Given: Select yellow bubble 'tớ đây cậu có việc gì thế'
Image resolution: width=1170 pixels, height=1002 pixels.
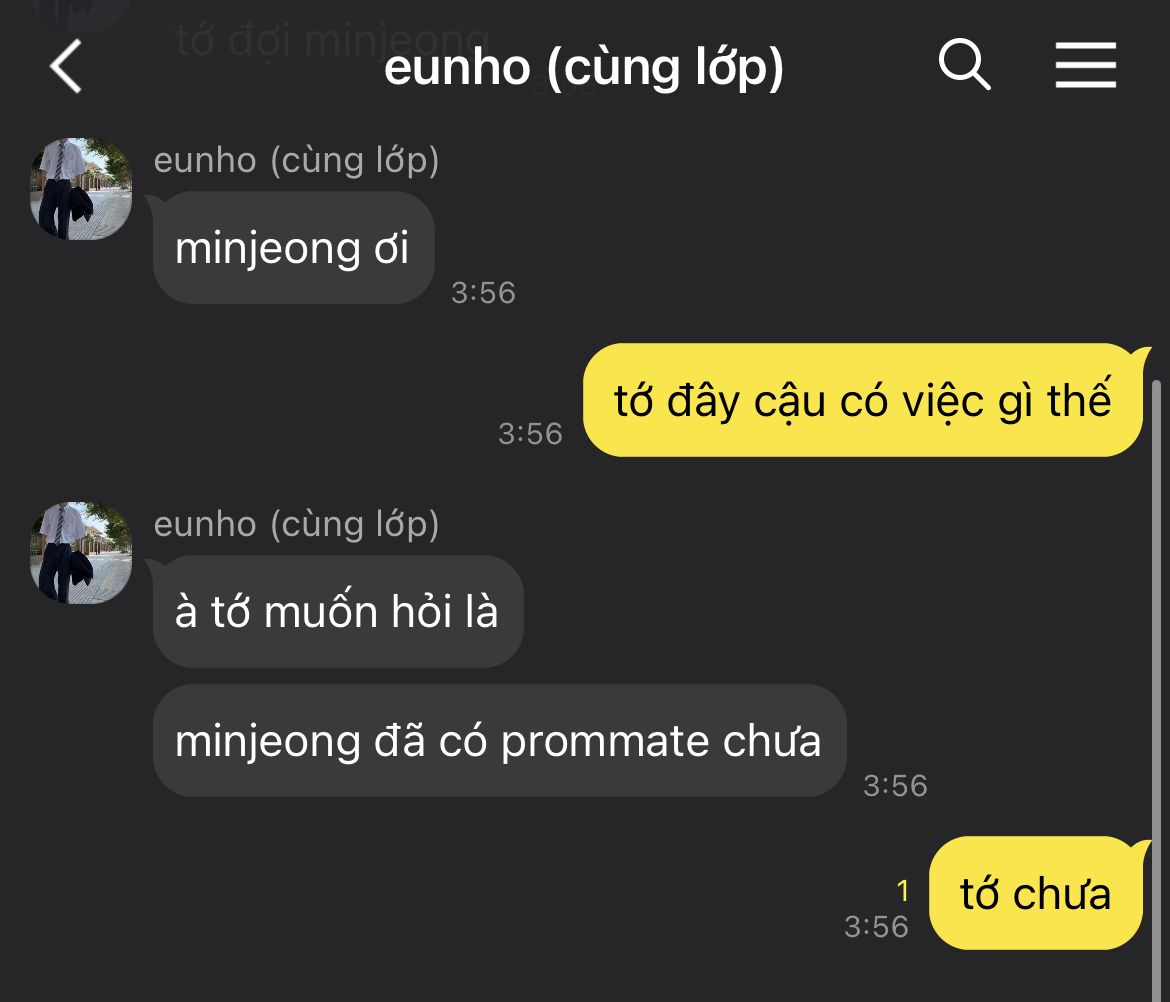Looking at the screenshot, I should [863, 400].
